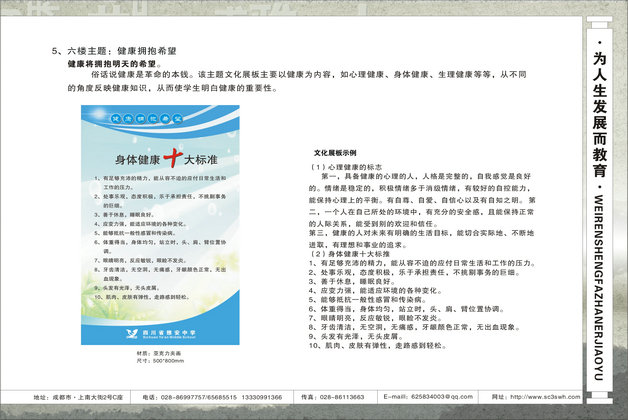Viewport: 628px width, 420px height.
Task: Click the footer phone "028-86997757/65685515"
Action: 199,397
